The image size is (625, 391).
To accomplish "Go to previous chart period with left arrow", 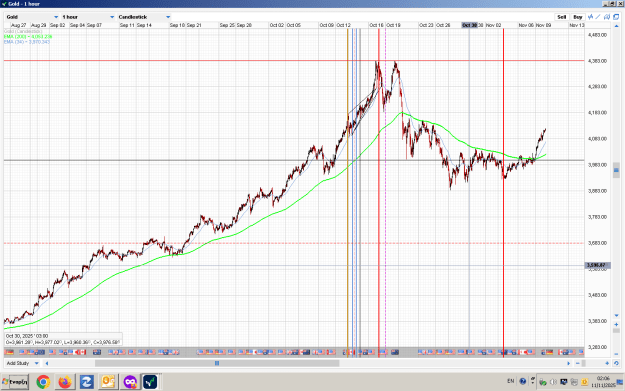I will tap(47, 363).
